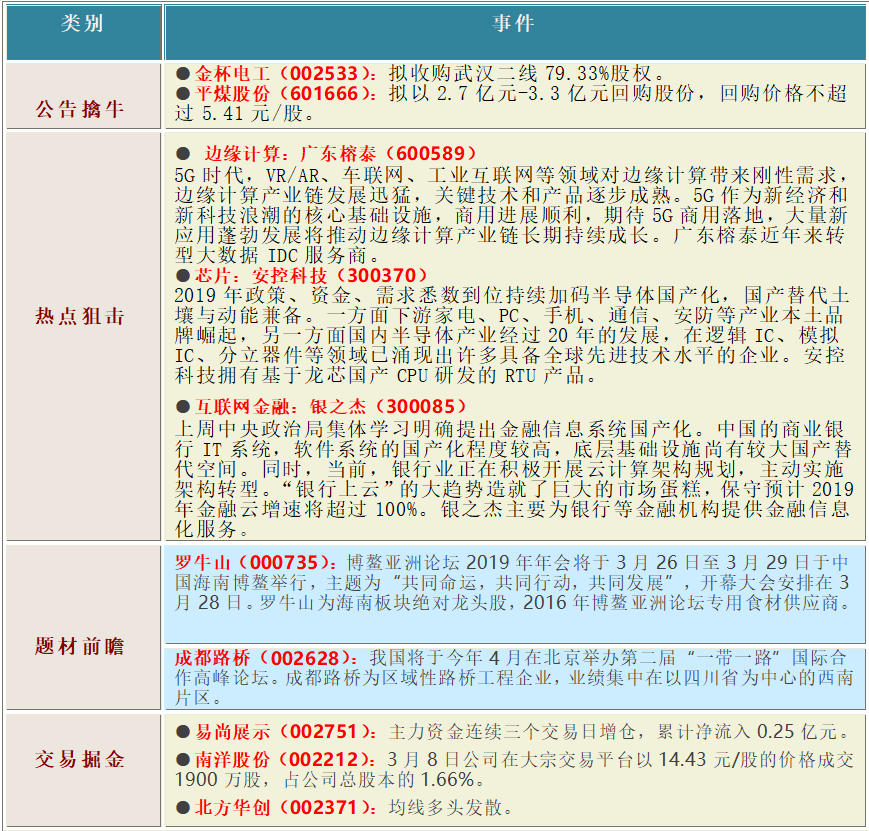Click text 均线多头发散
This screenshot has width=869, height=831.
pos(449,808)
